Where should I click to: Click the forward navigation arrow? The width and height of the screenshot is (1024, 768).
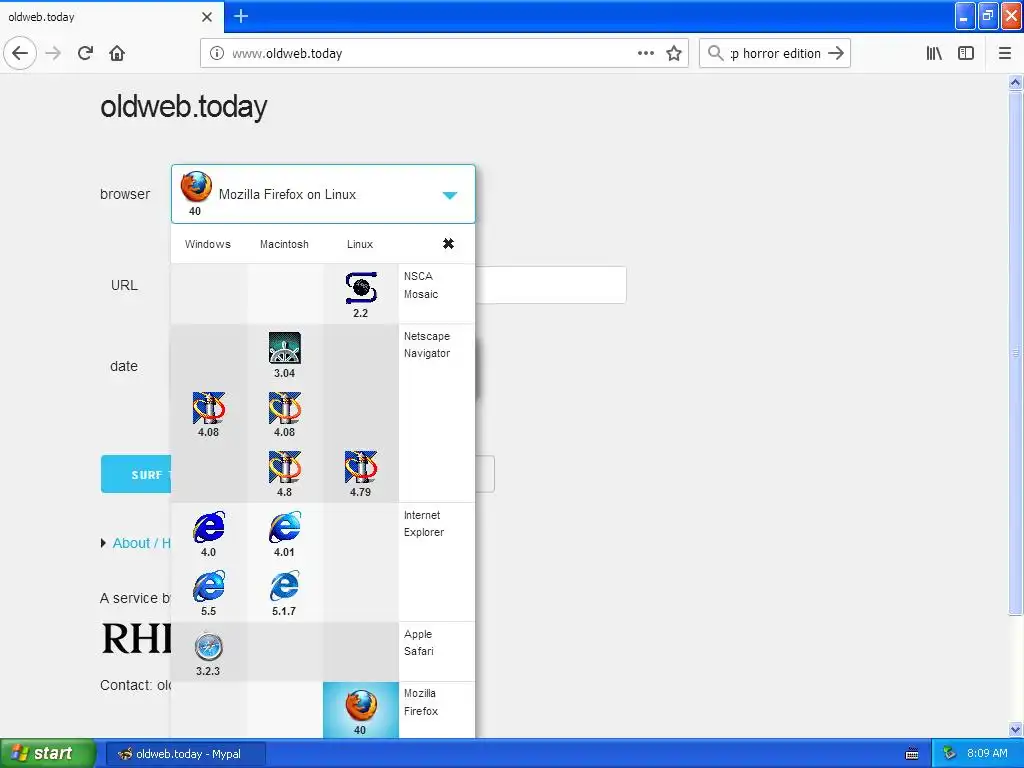pyautogui.click(x=53, y=53)
